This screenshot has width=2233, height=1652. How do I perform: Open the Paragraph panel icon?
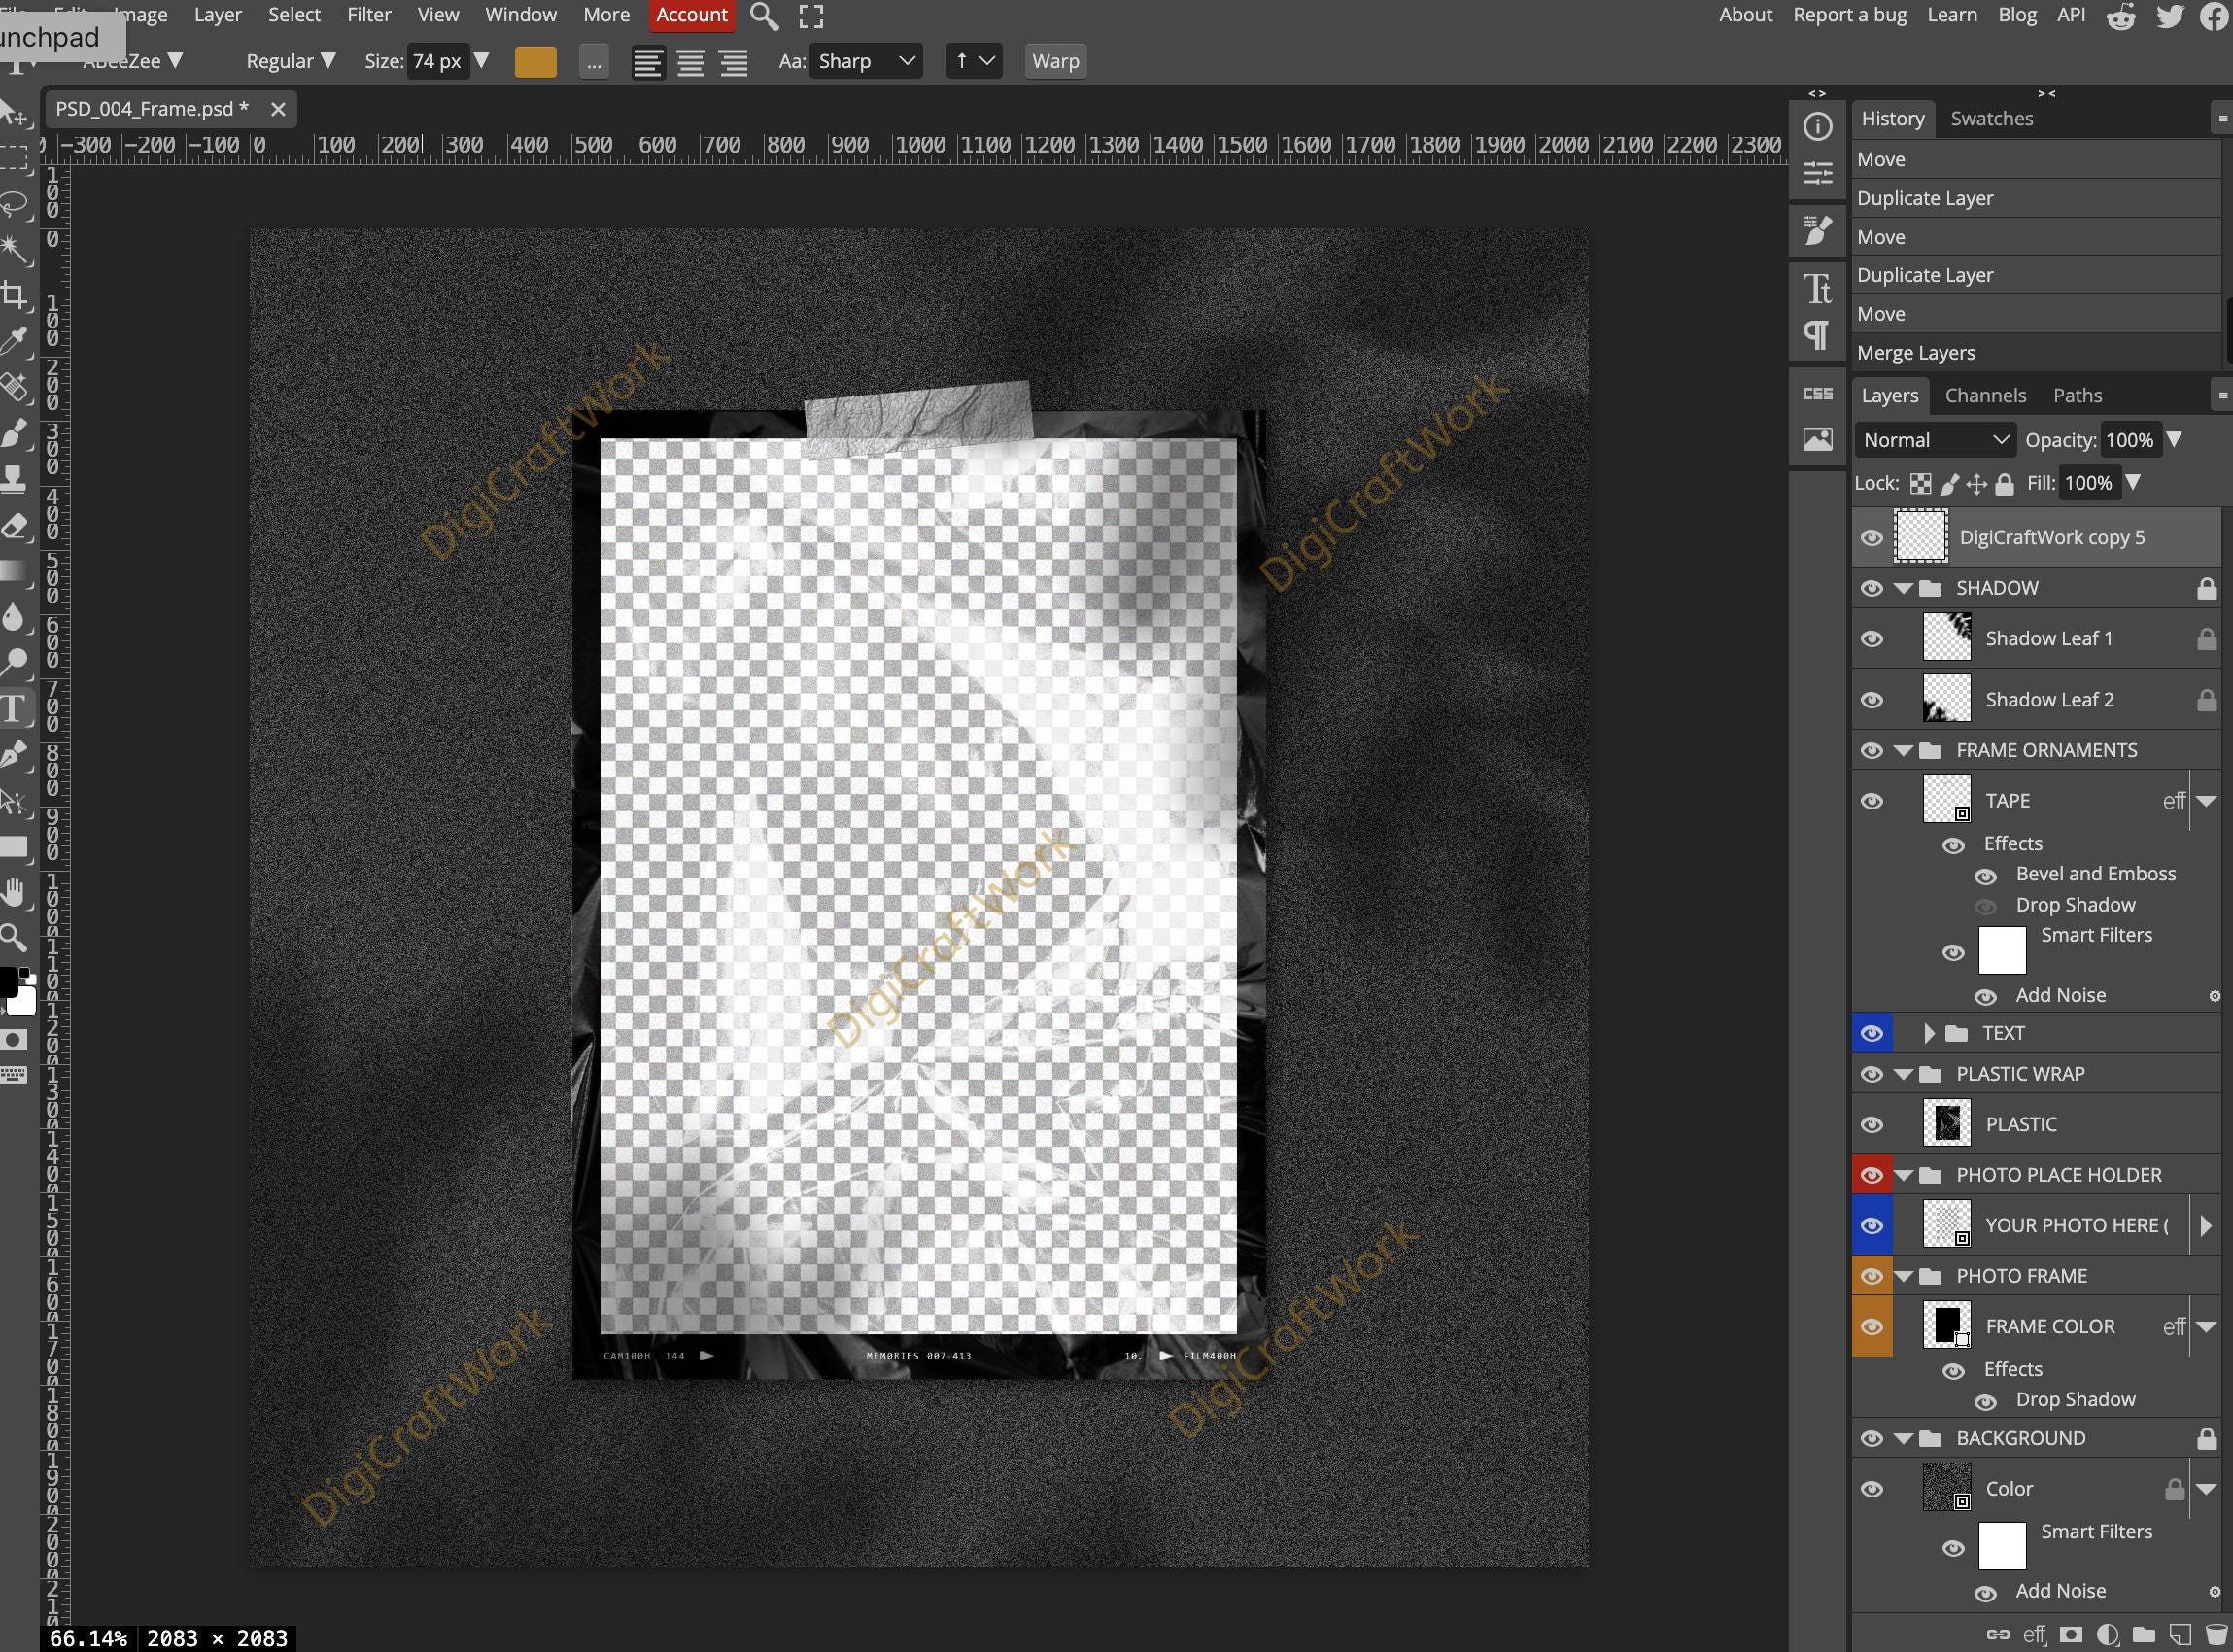[1817, 334]
